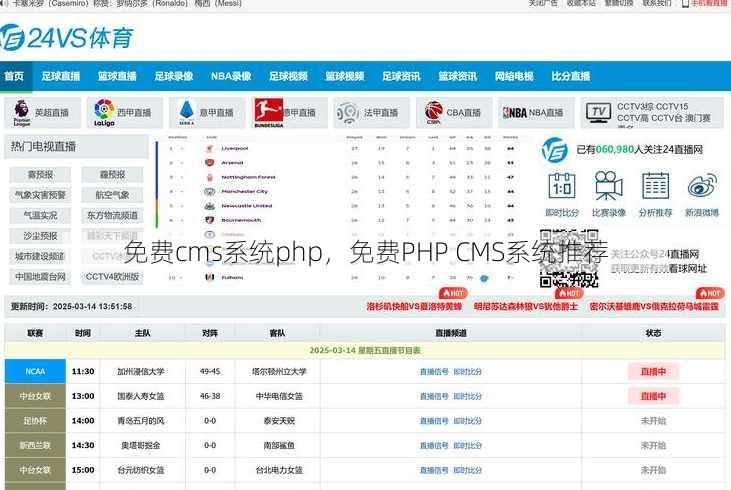
Task: Click the TV monitor icon beside CCTV channels
Action: [x=599, y=112]
